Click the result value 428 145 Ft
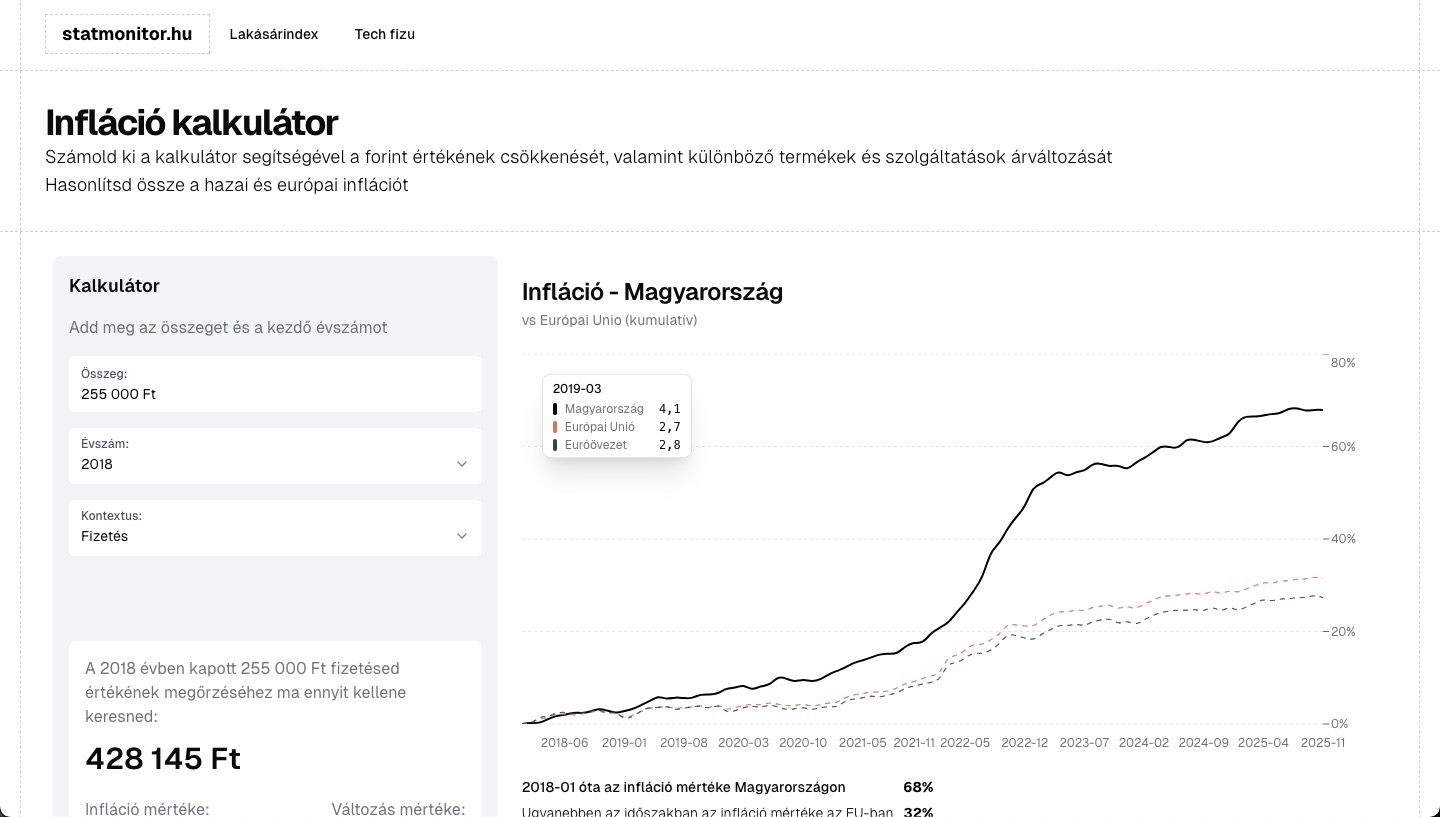Viewport: 1440px width, 817px height. pyautogui.click(x=163, y=759)
